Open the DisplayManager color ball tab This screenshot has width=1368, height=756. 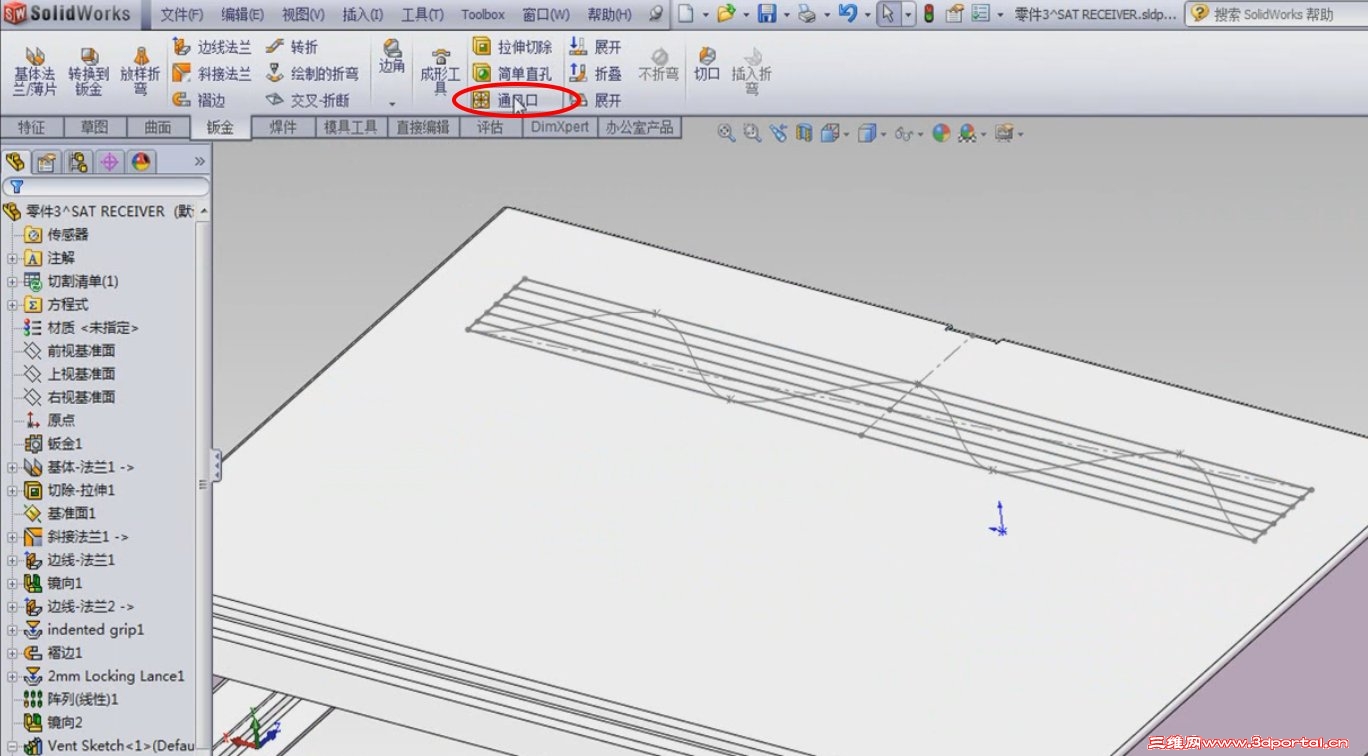click(141, 162)
